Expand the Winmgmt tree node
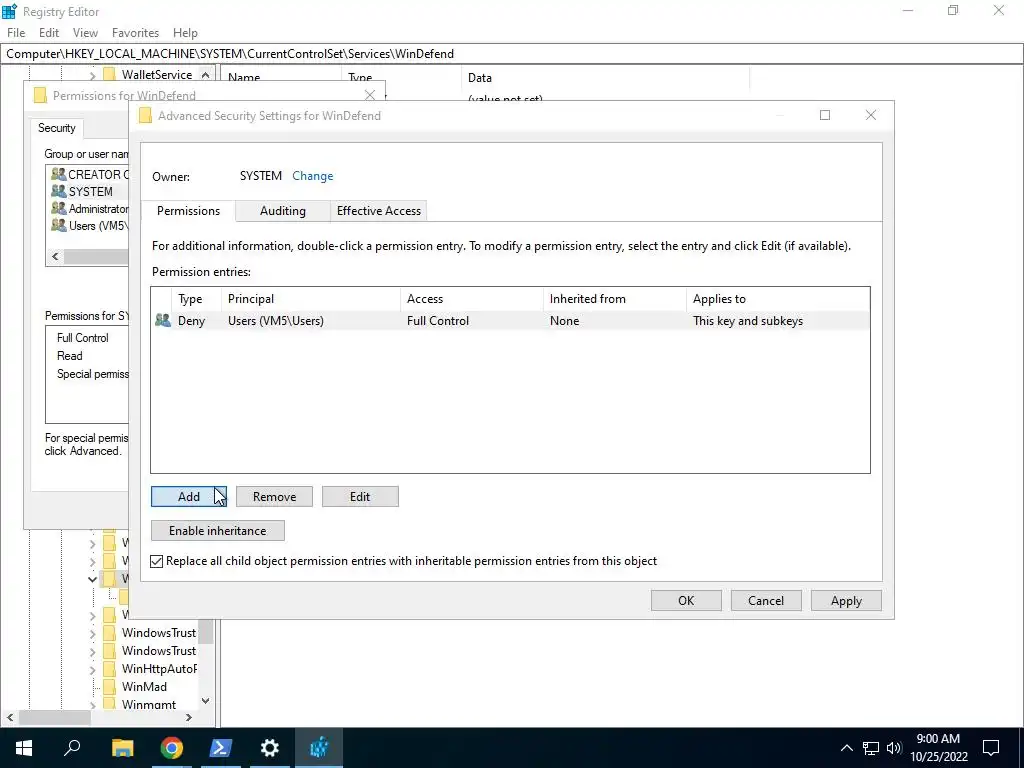This screenshot has height=768, width=1024. [x=92, y=705]
